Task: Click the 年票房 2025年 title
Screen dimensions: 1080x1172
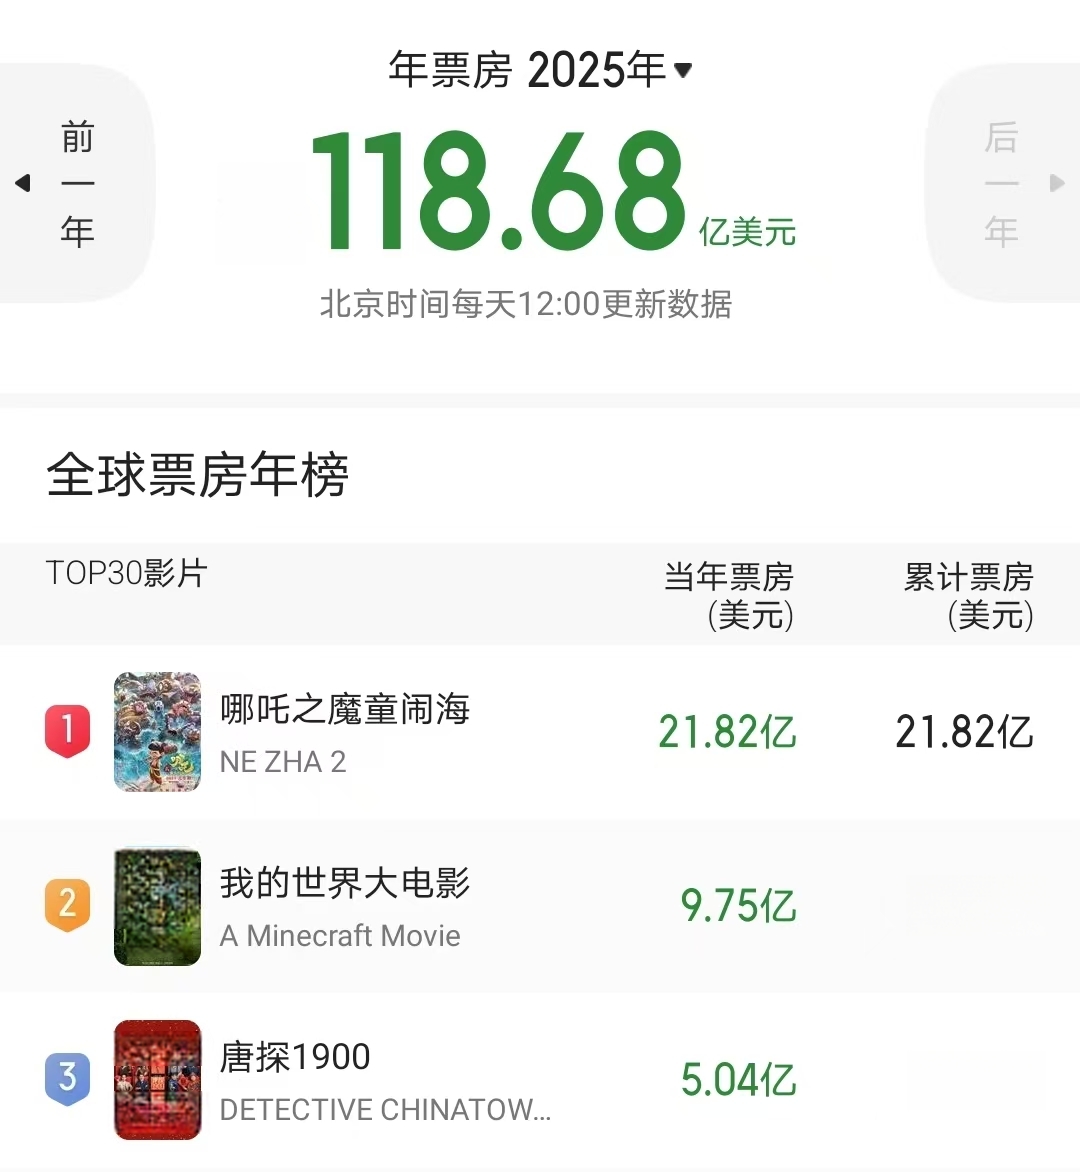Action: click(527, 70)
